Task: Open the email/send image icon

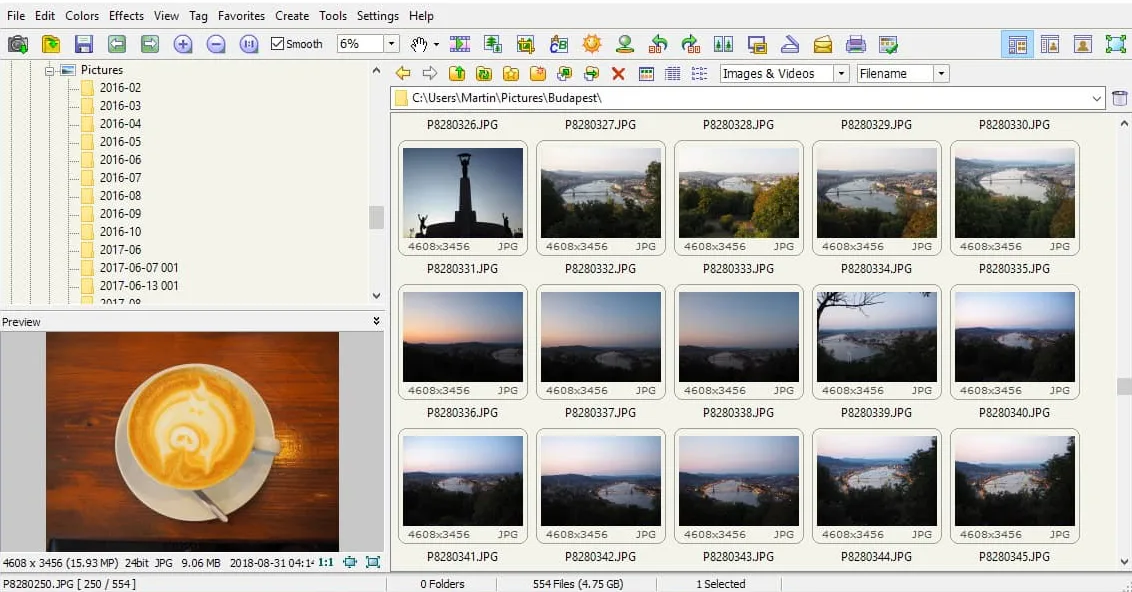Action: click(822, 43)
